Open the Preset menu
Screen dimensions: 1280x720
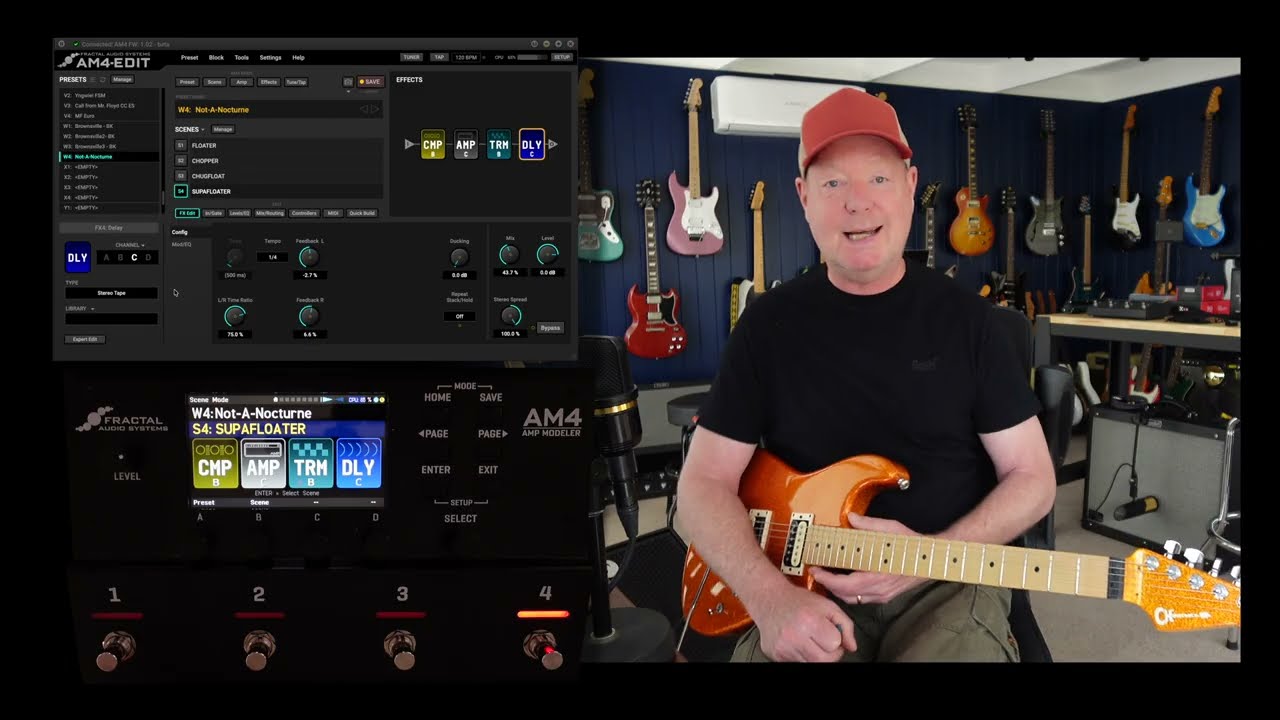point(189,57)
